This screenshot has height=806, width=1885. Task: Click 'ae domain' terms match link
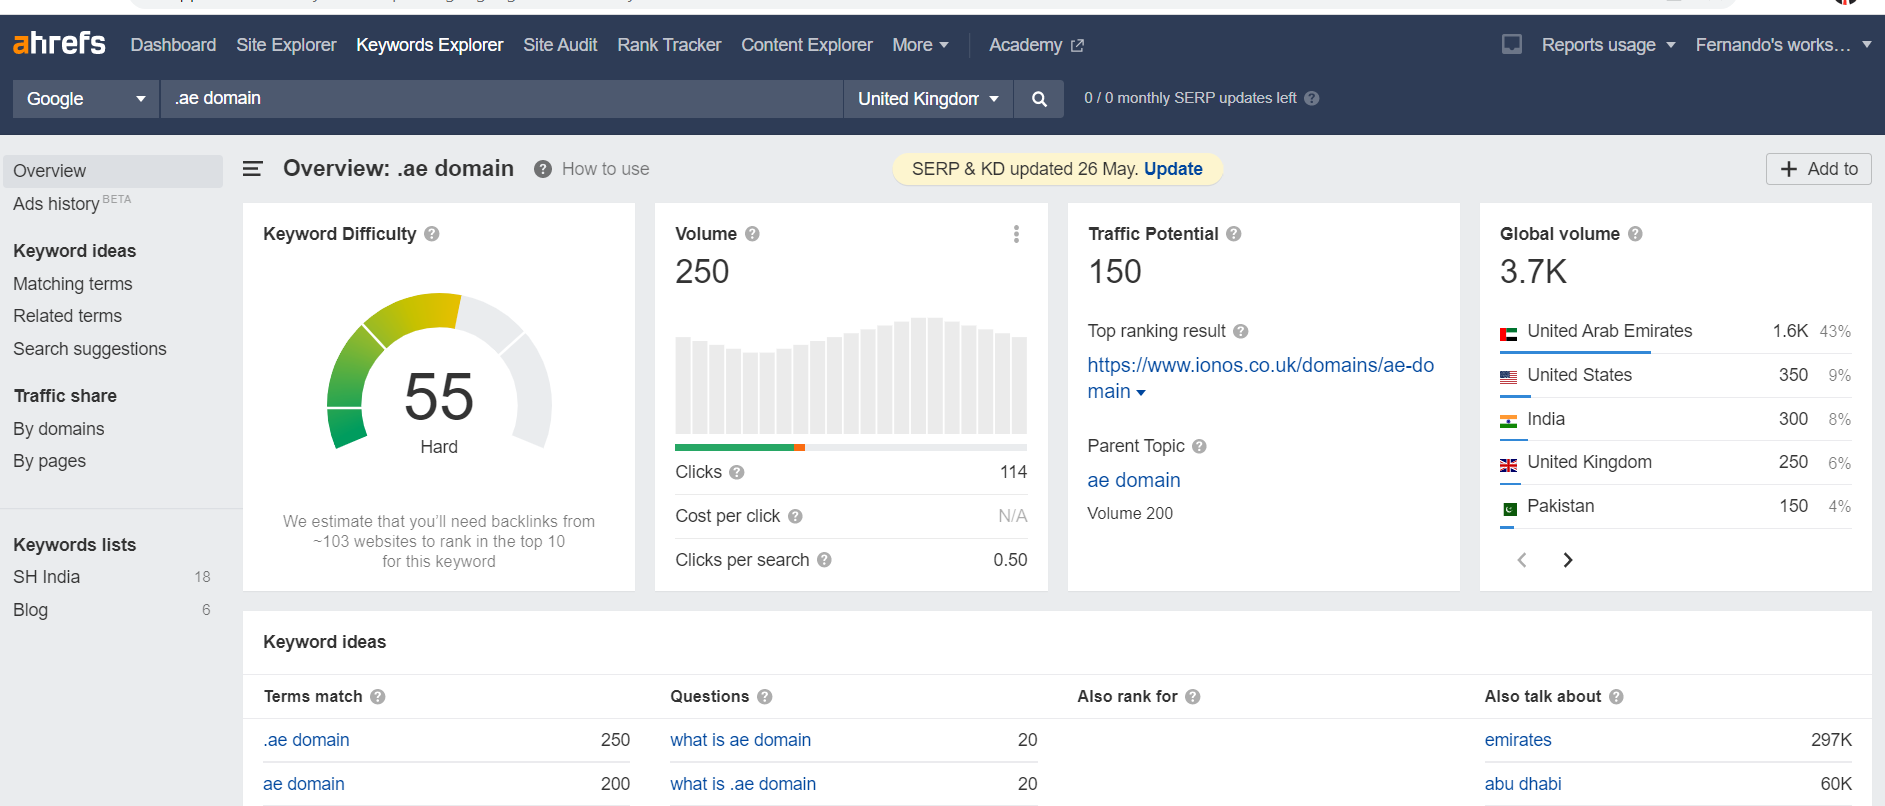[304, 784]
